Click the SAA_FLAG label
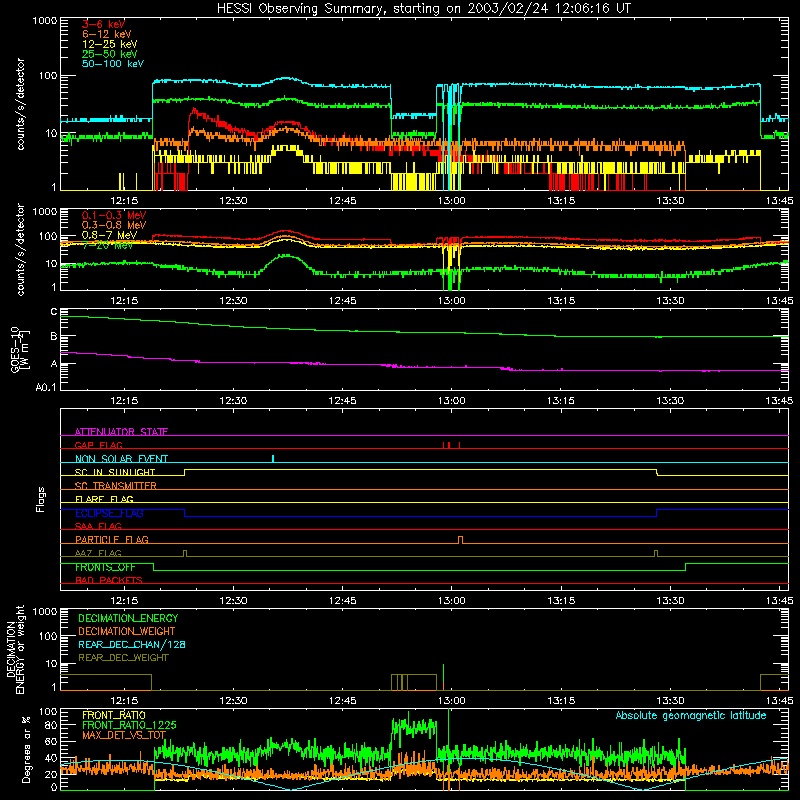800x800 pixels. [x=98, y=526]
